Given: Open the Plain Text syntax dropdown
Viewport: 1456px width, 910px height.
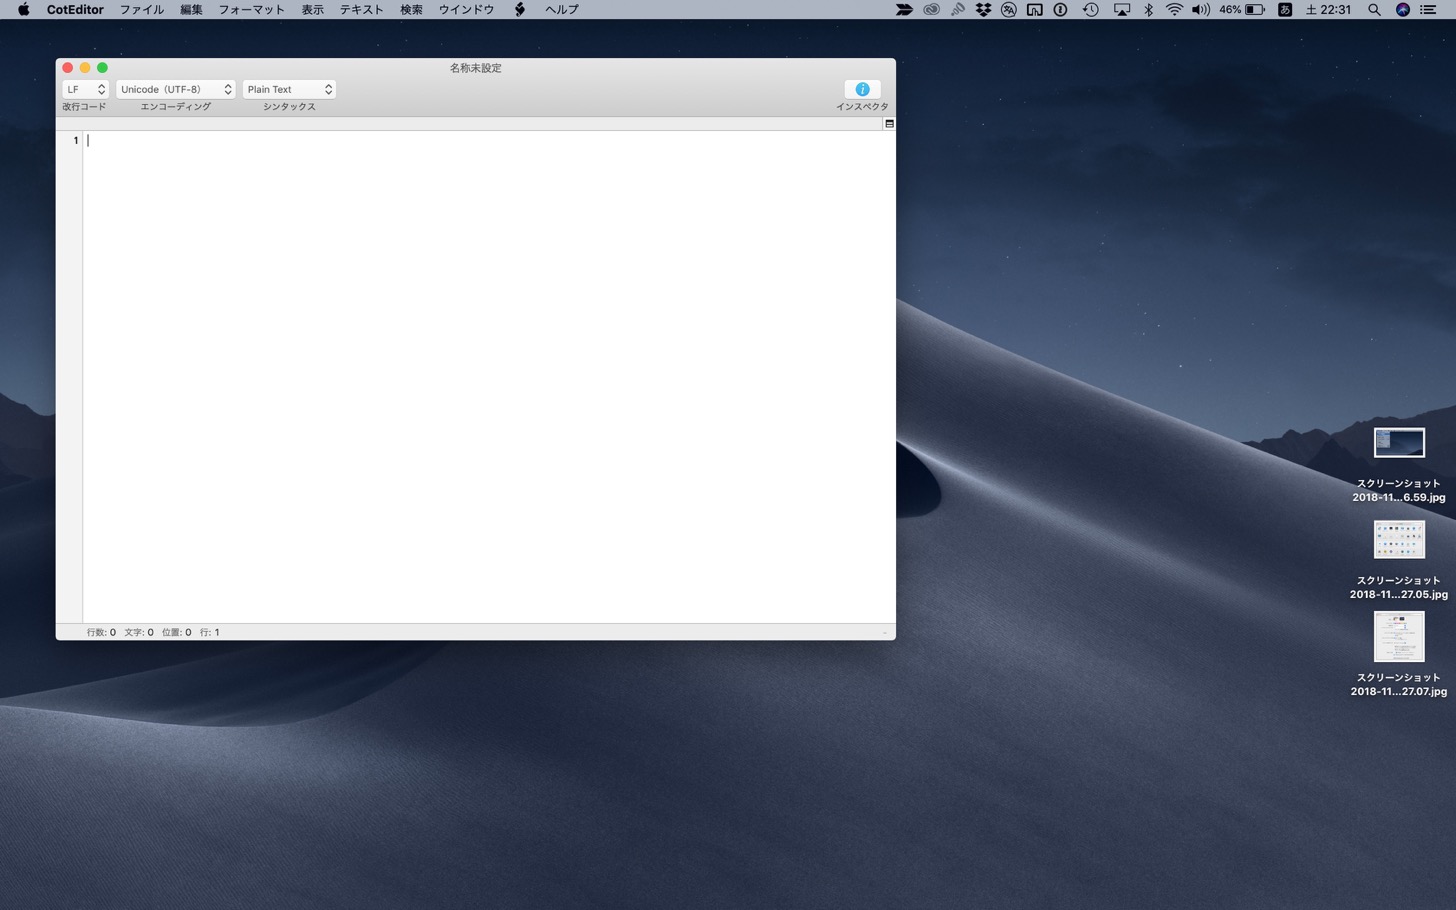Looking at the screenshot, I should pyautogui.click(x=289, y=89).
